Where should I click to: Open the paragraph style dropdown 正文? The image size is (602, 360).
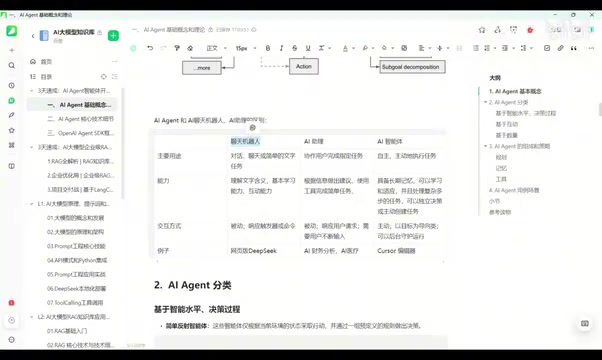216,48
